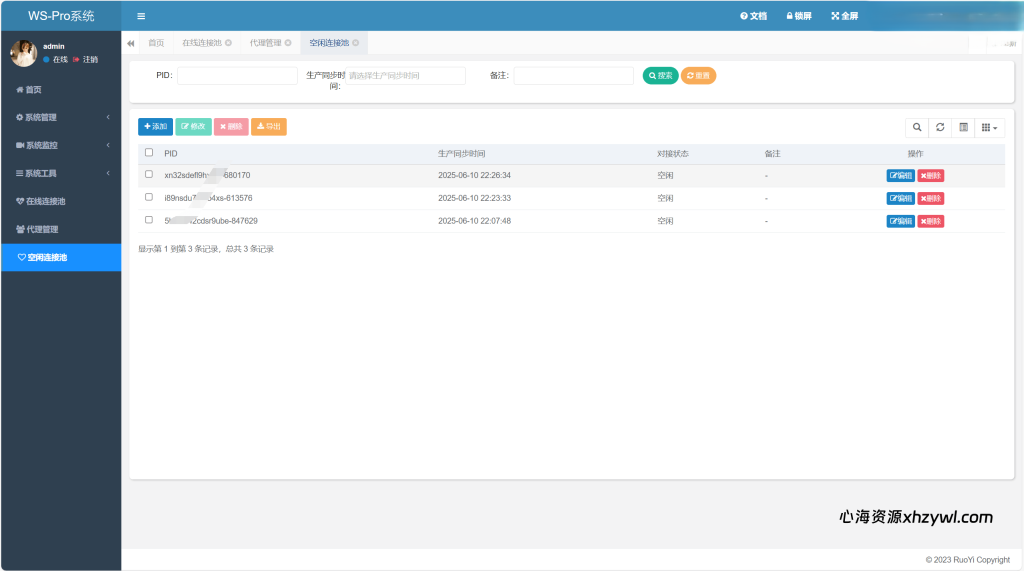The image size is (1024, 571).
Task: Tick the checkbox for the 22:07:48 row
Action: tap(149, 220)
